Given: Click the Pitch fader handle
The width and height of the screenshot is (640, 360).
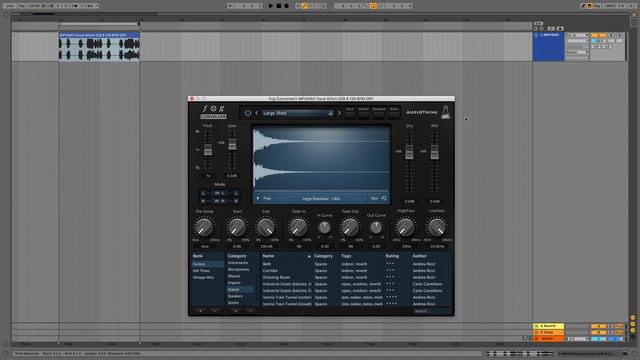Looking at the screenshot, I should (208, 150).
